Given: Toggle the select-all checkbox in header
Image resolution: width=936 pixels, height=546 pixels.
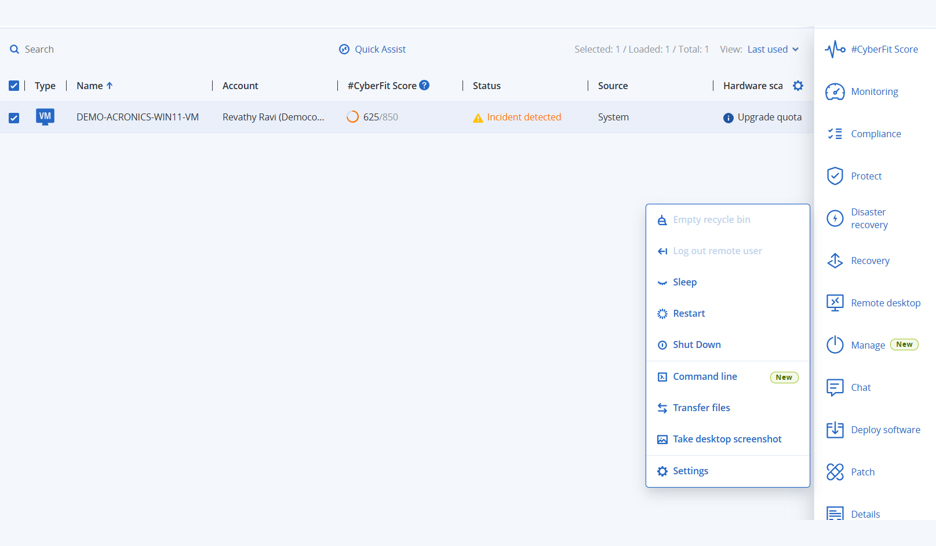Looking at the screenshot, I should [14, 85].
